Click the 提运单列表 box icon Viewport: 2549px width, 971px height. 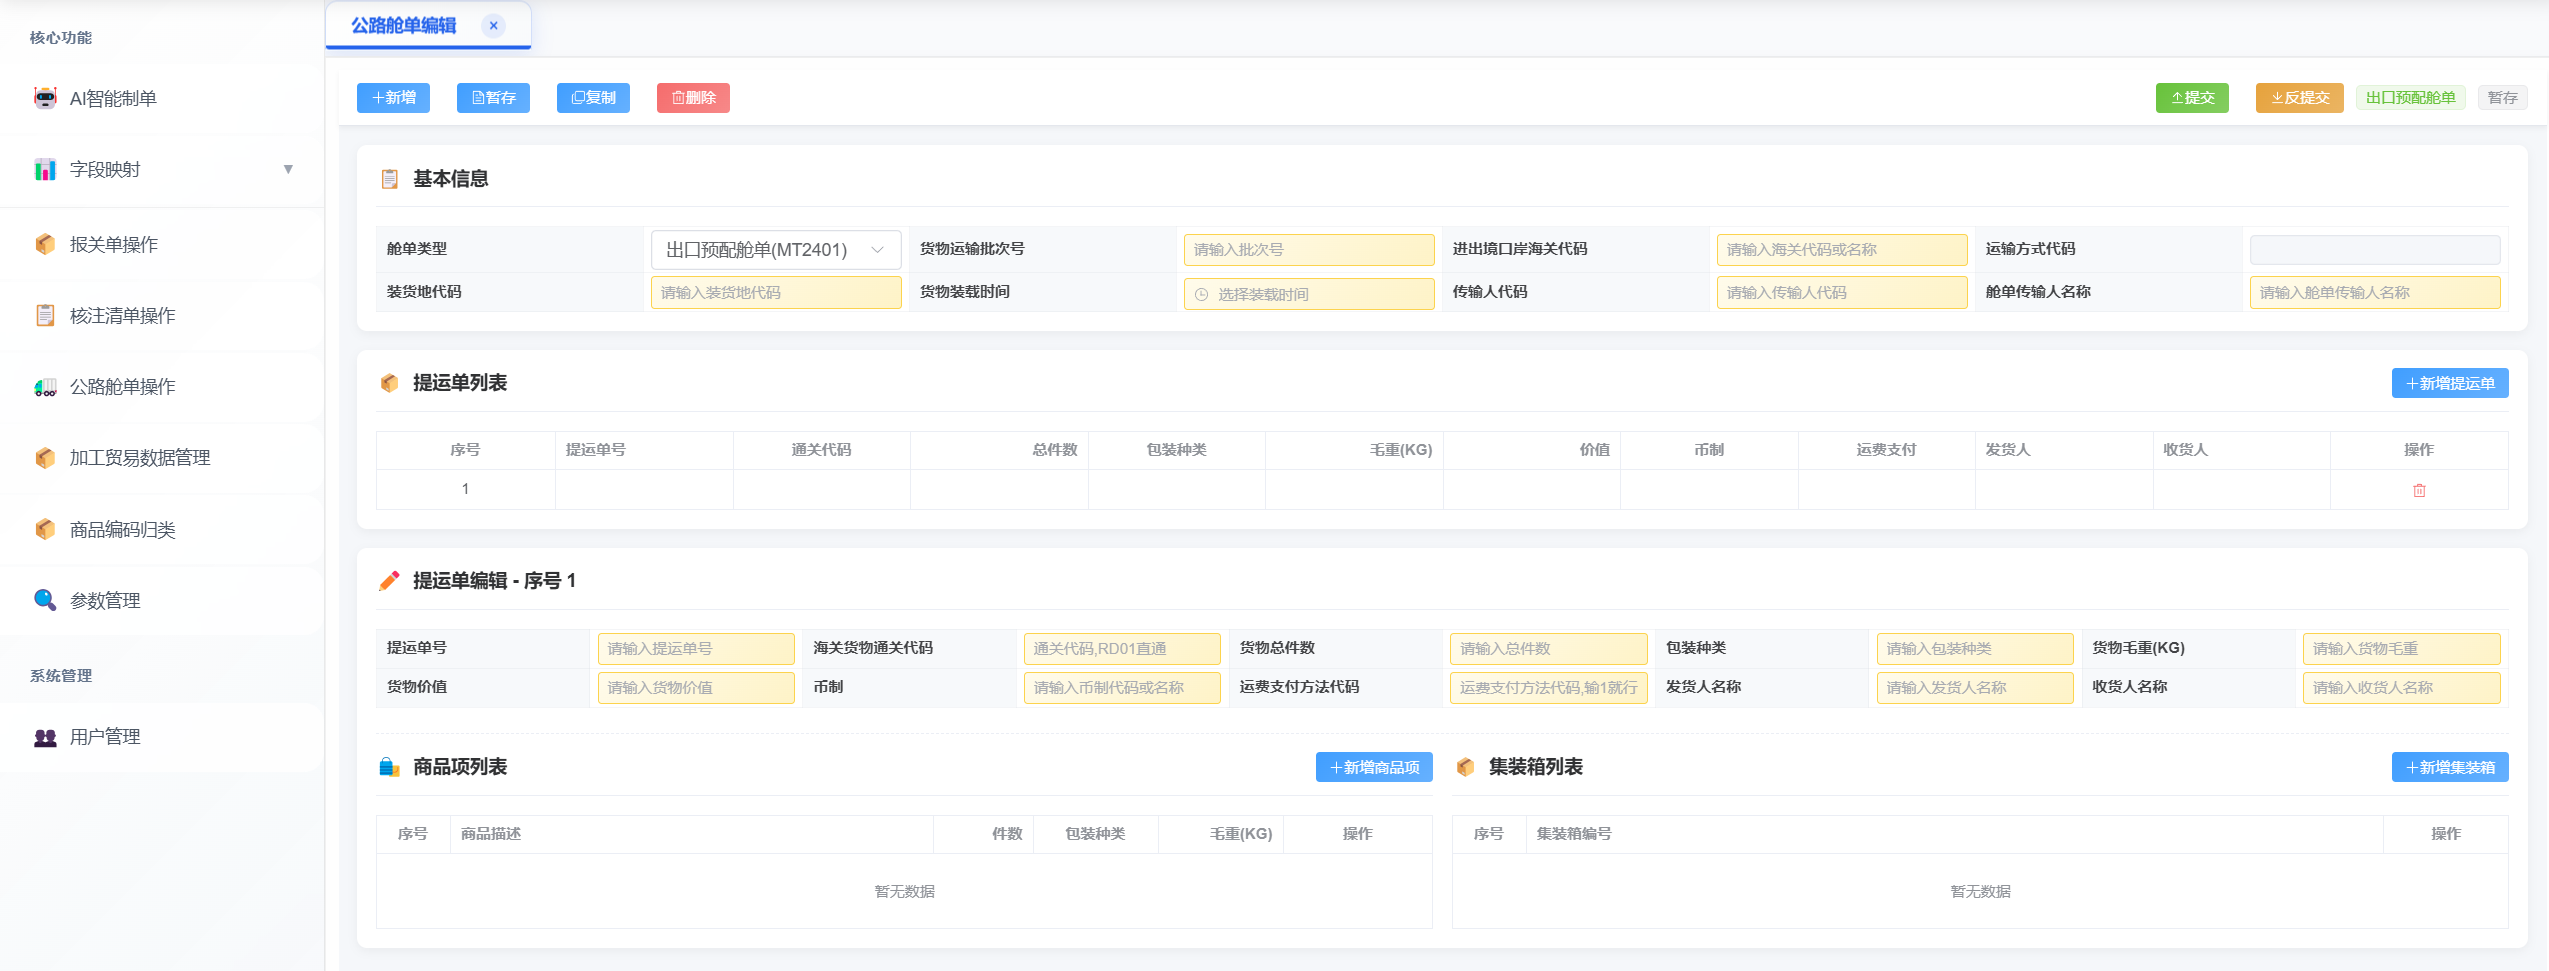[x=390, y=383]
